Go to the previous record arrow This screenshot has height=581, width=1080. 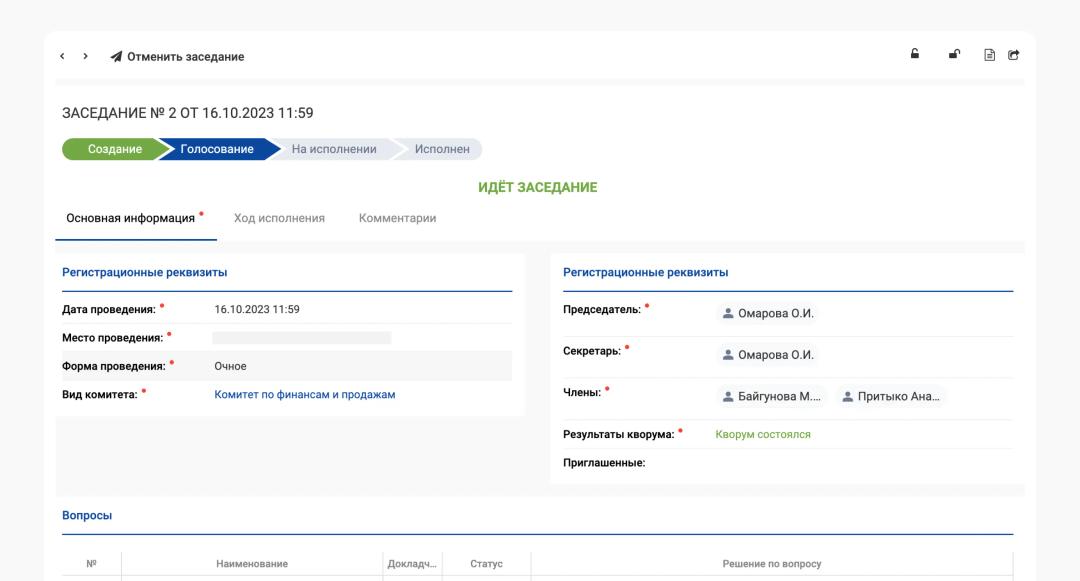(x=64, y=57)
